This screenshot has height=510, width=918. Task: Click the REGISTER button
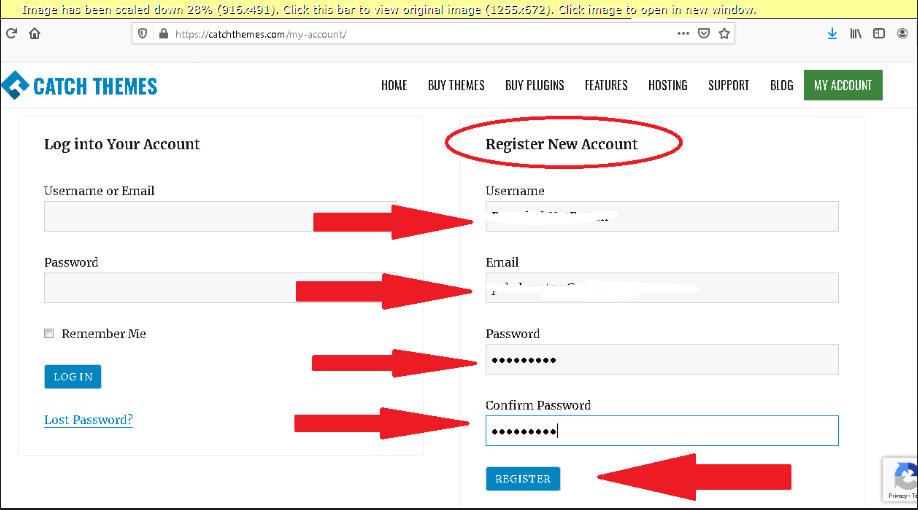point(523,478)
